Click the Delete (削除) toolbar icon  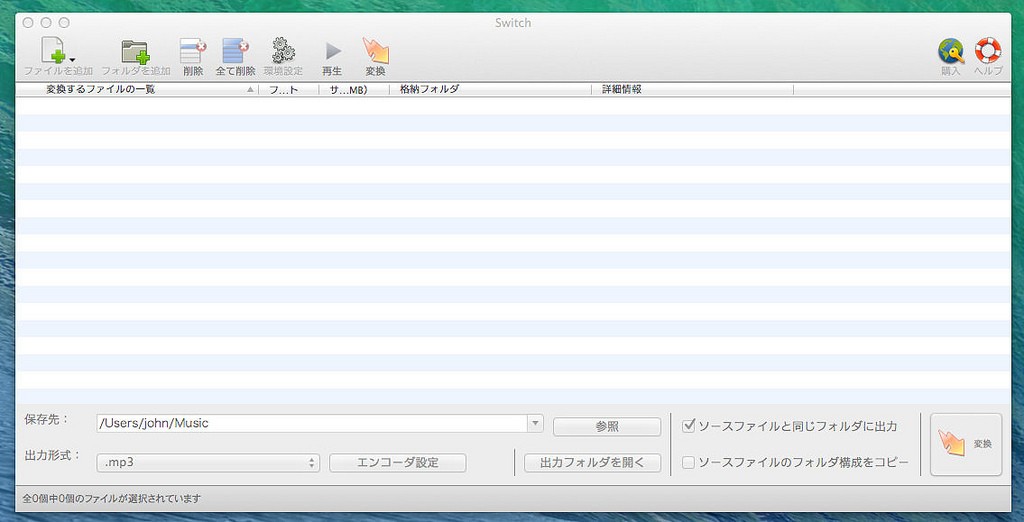[193, 51]
